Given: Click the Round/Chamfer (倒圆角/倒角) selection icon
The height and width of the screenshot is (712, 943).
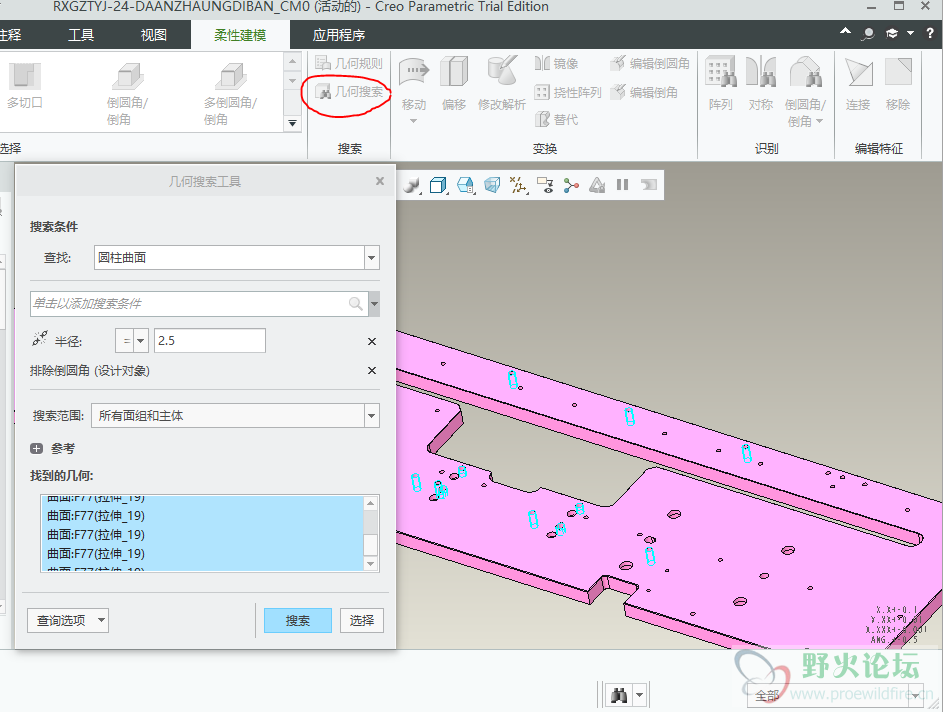Looking at the screenshot, I should [127, 77].
